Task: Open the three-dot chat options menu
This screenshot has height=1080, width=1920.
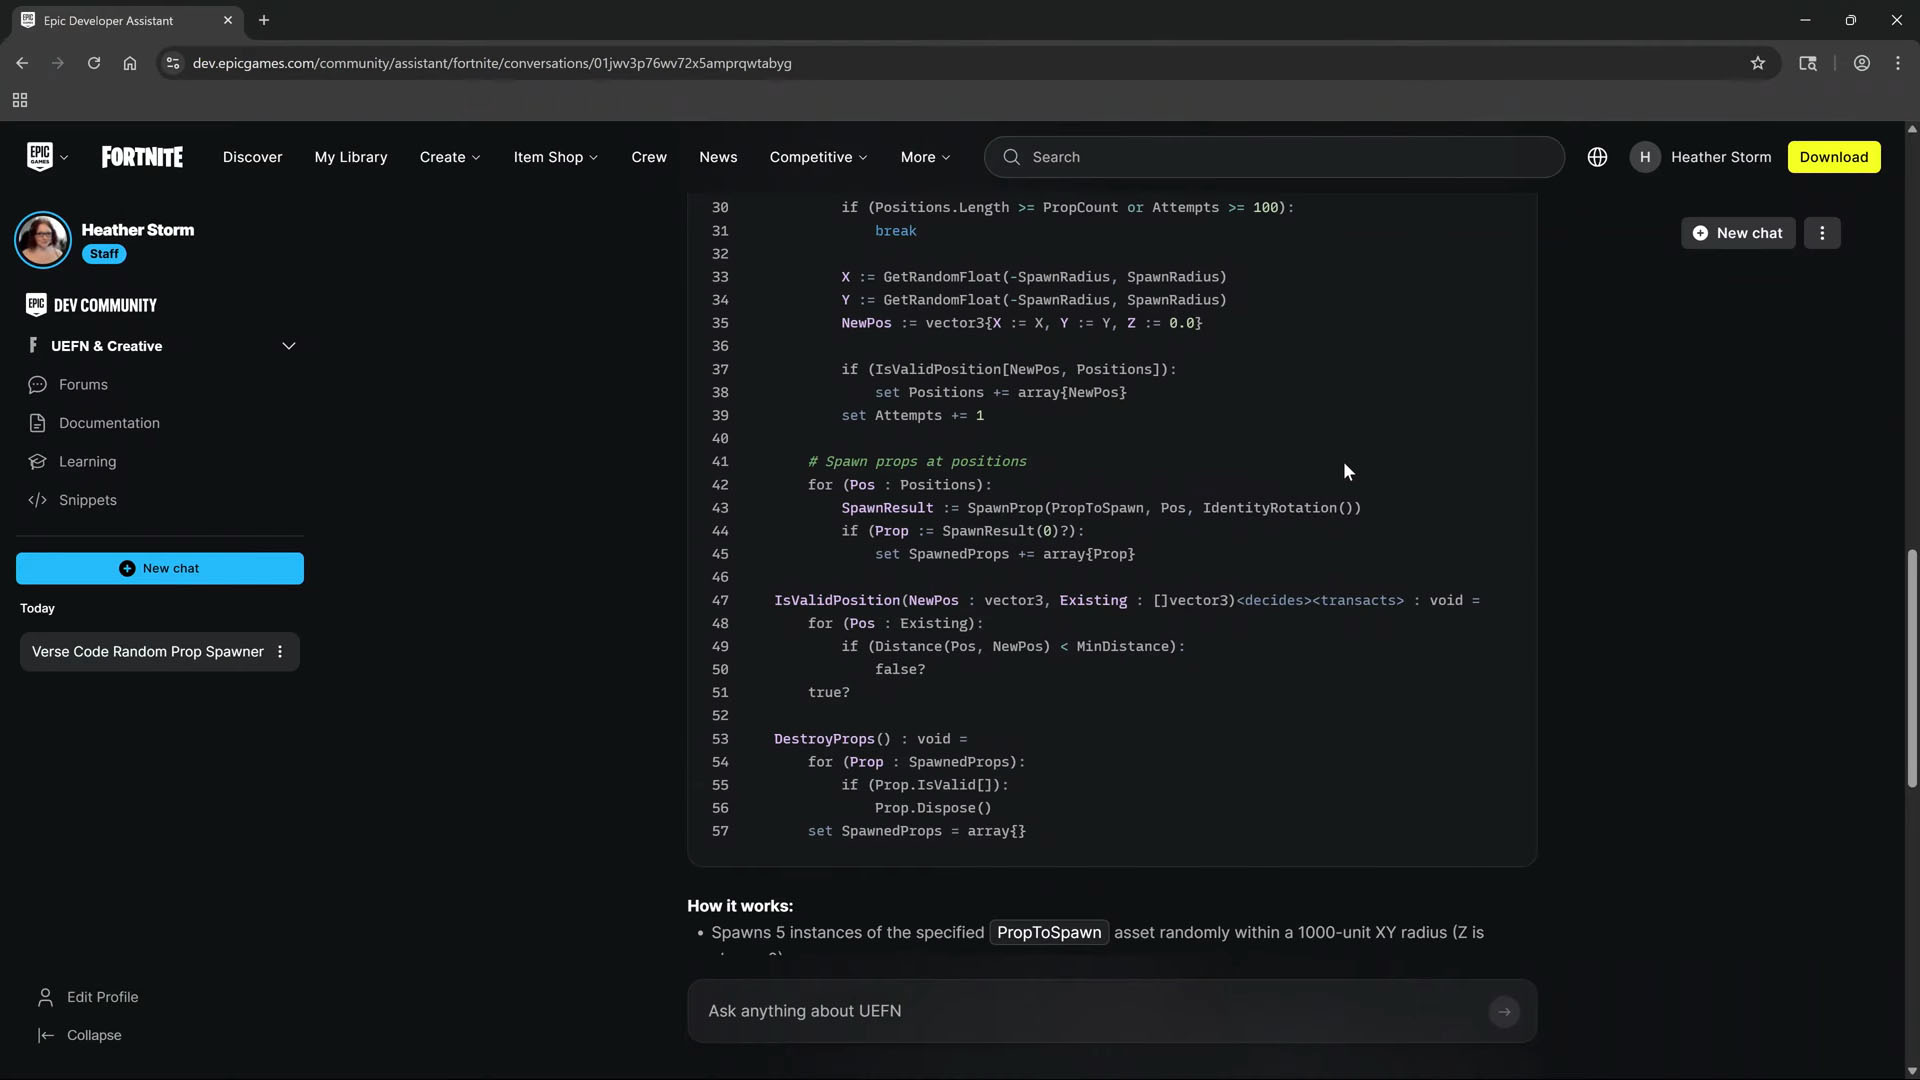Action: pos(1822,233)
